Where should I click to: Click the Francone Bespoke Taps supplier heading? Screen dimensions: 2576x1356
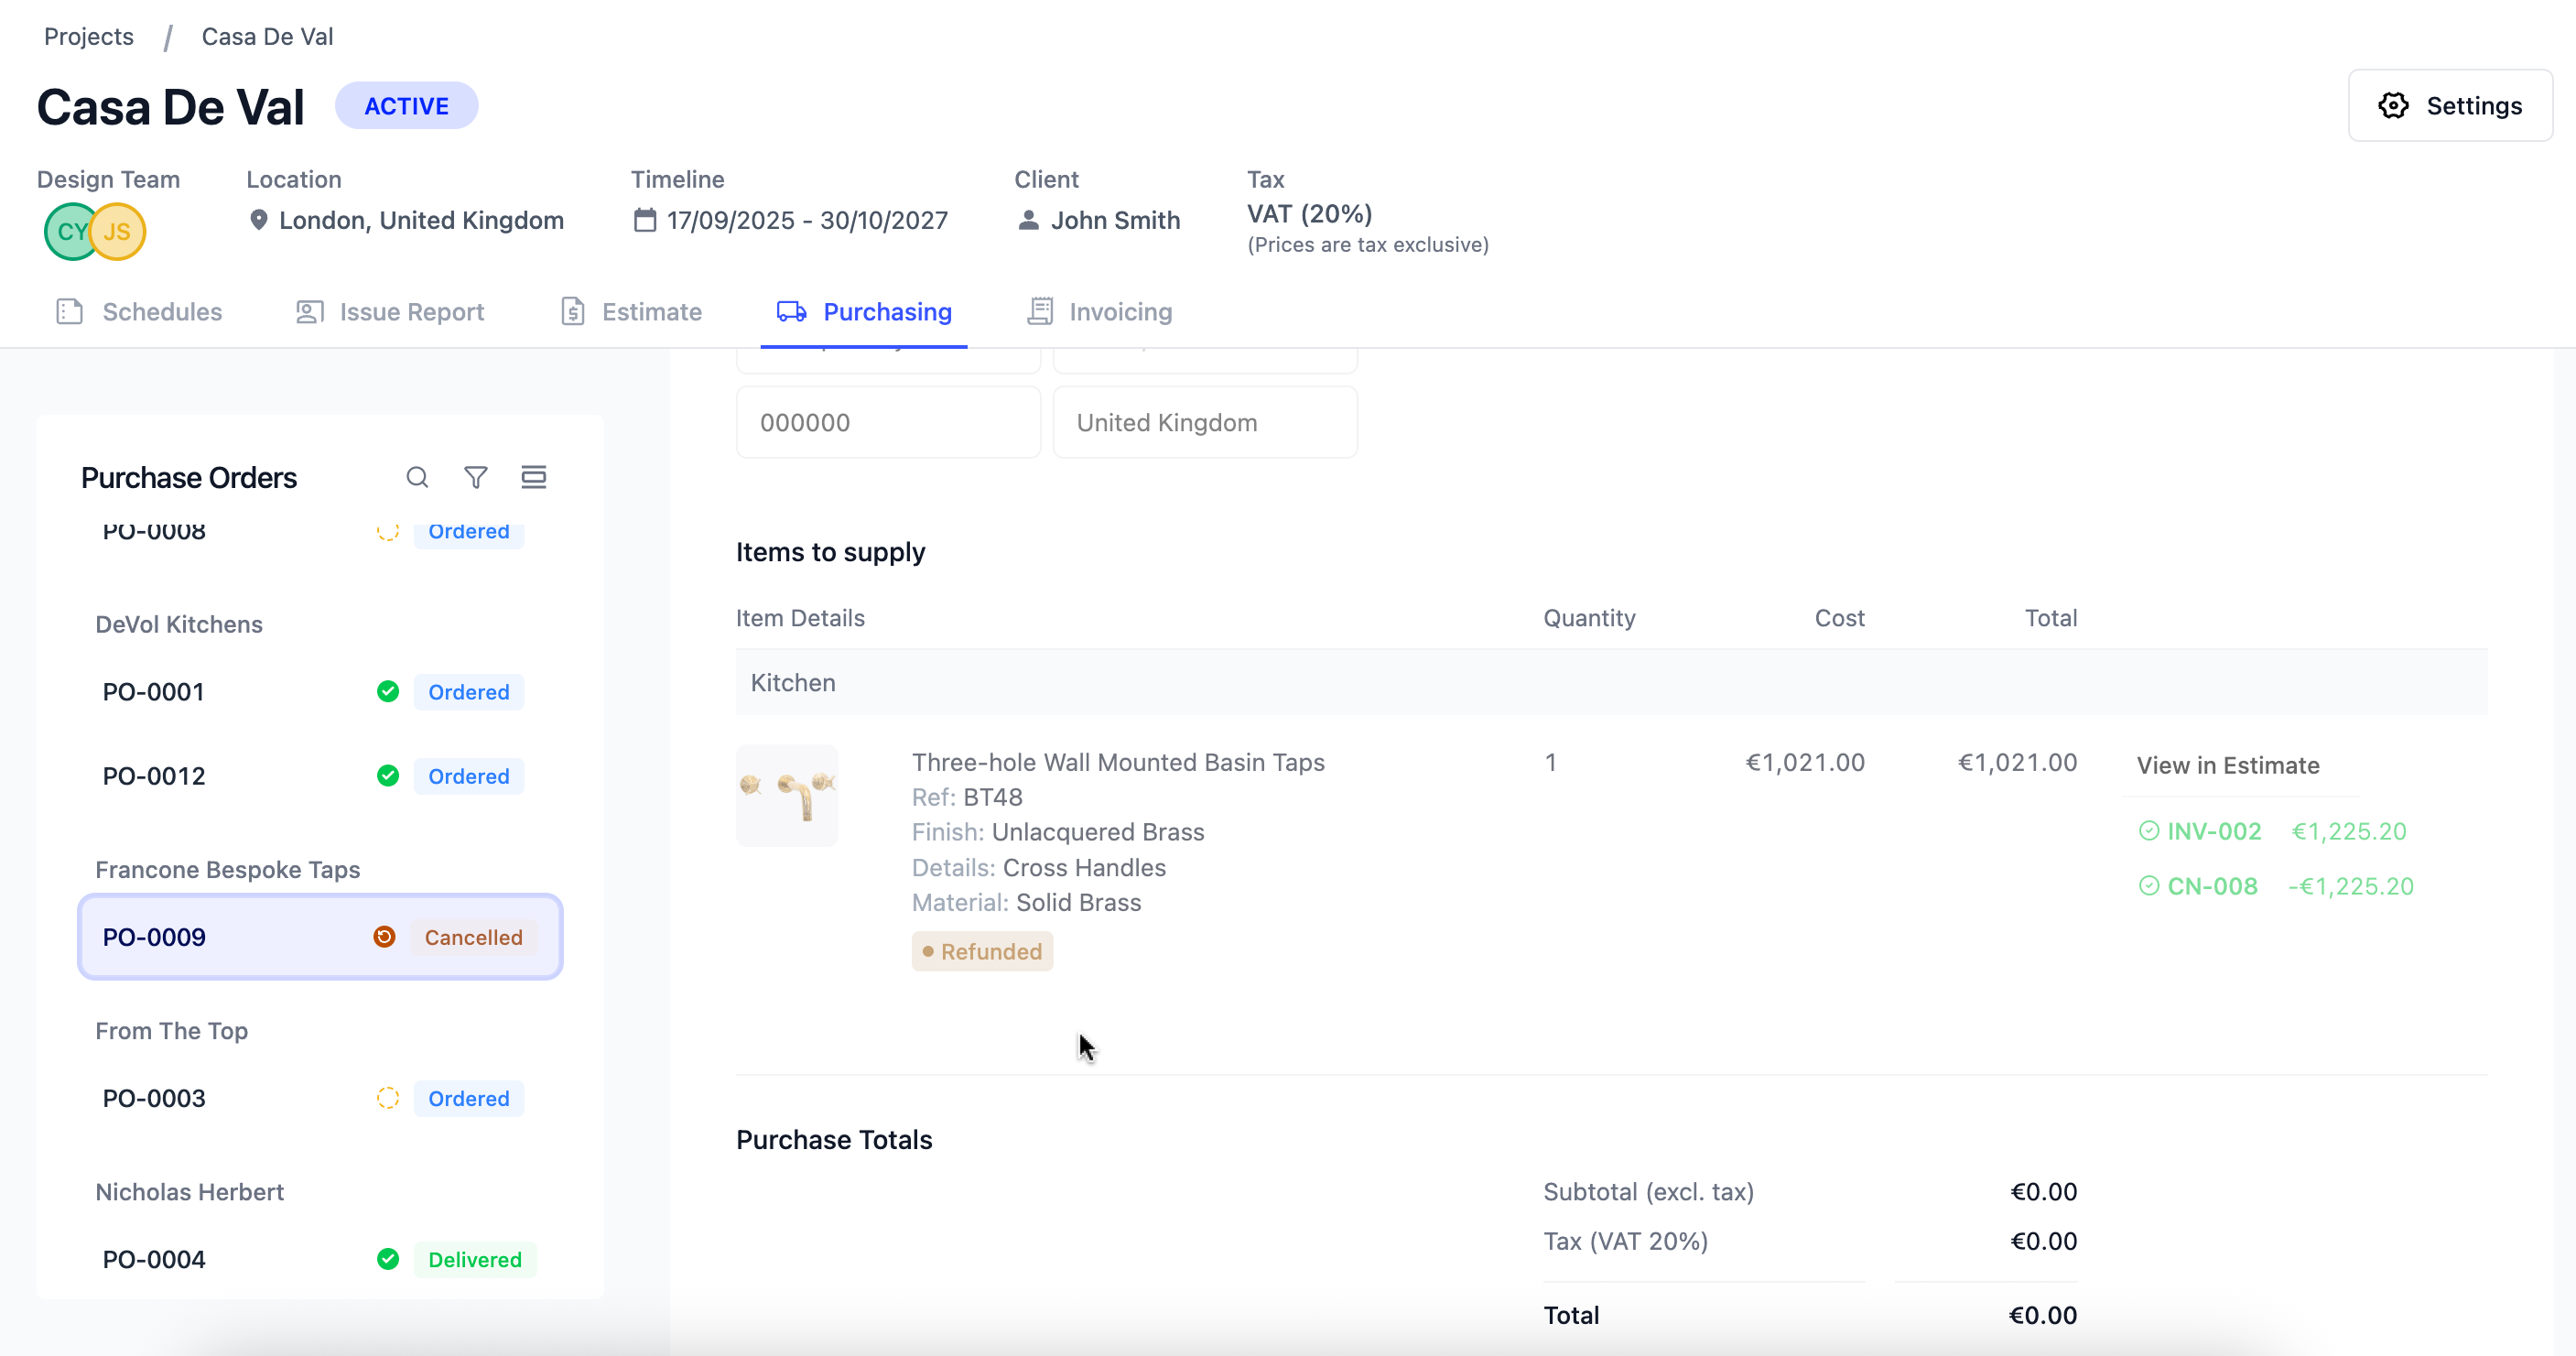point(228,870)
